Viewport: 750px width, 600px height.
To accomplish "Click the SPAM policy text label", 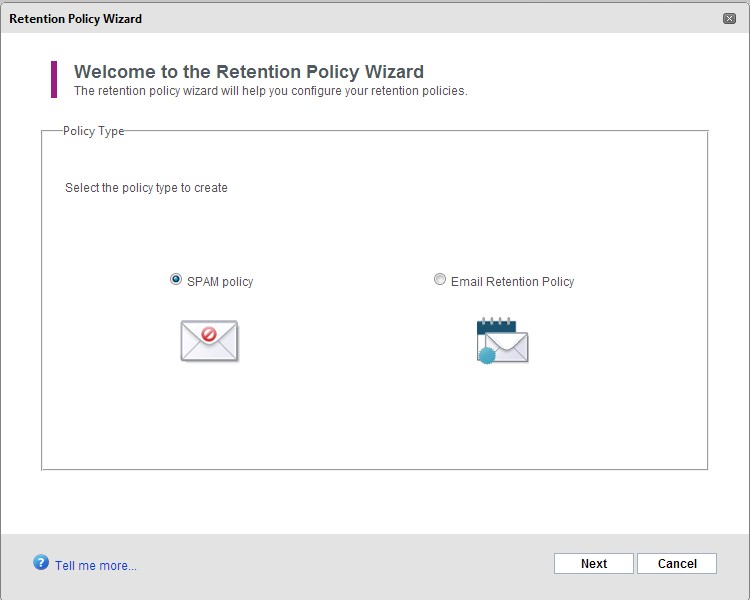I will coord(220,282).
